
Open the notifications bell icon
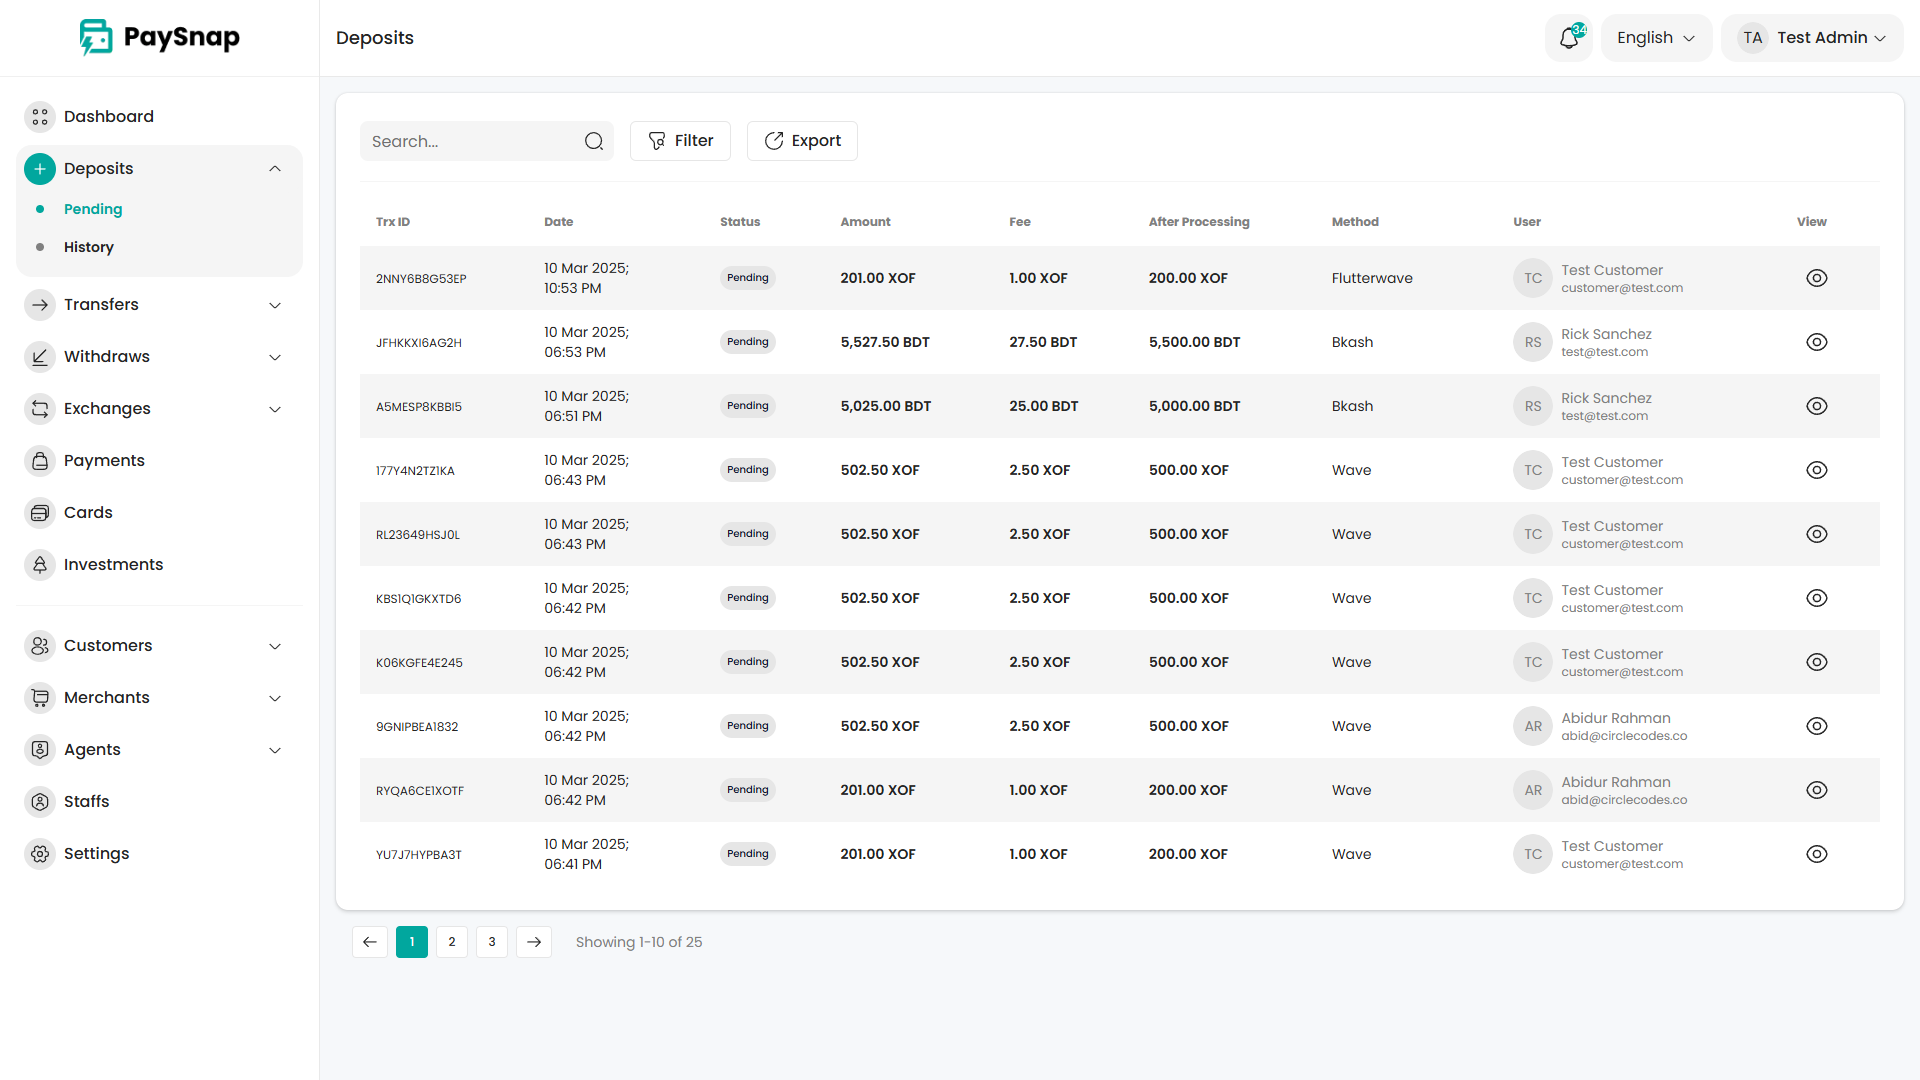tap(1568, 38)
